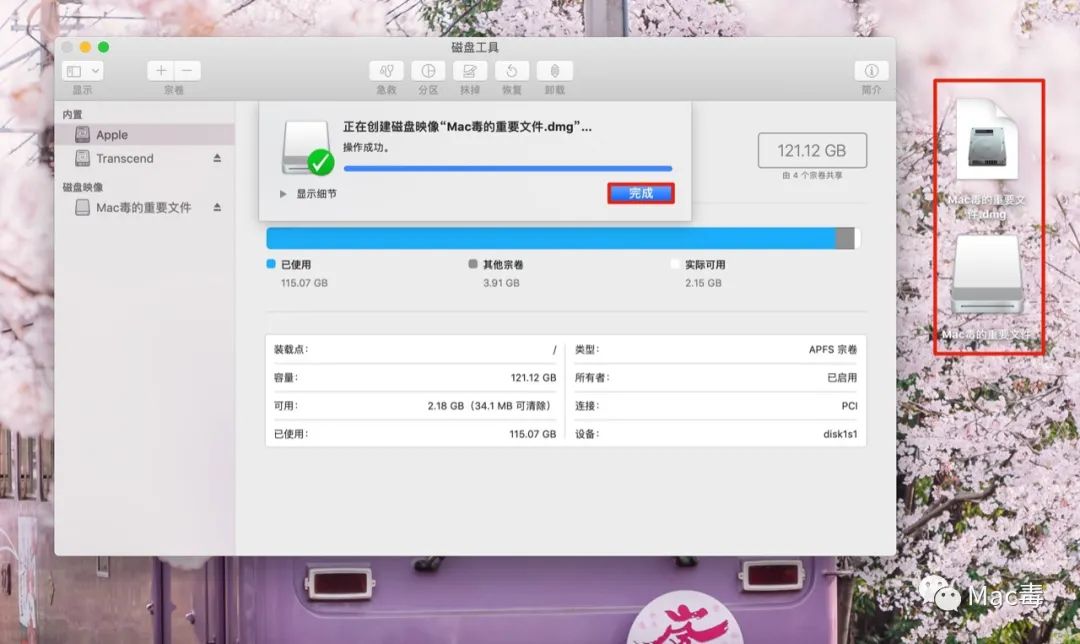This screenshot has width=1080, height=644.
Task: Expand the 显示细节 disclosure triangle
Action: pyautogui.click(x=283, y=194)
